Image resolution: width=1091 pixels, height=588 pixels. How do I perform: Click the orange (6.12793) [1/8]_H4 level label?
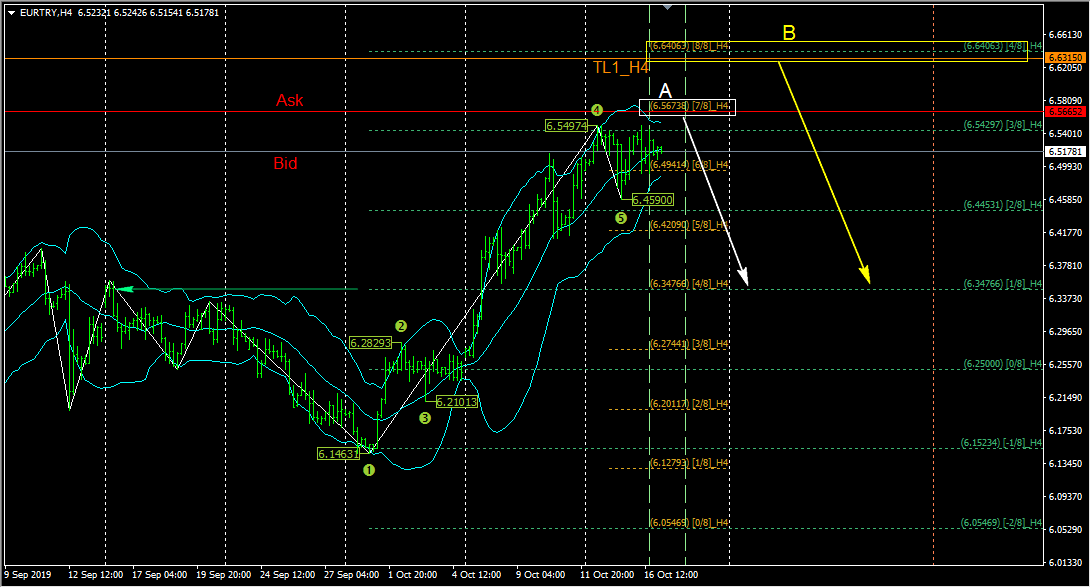[690, 463]
